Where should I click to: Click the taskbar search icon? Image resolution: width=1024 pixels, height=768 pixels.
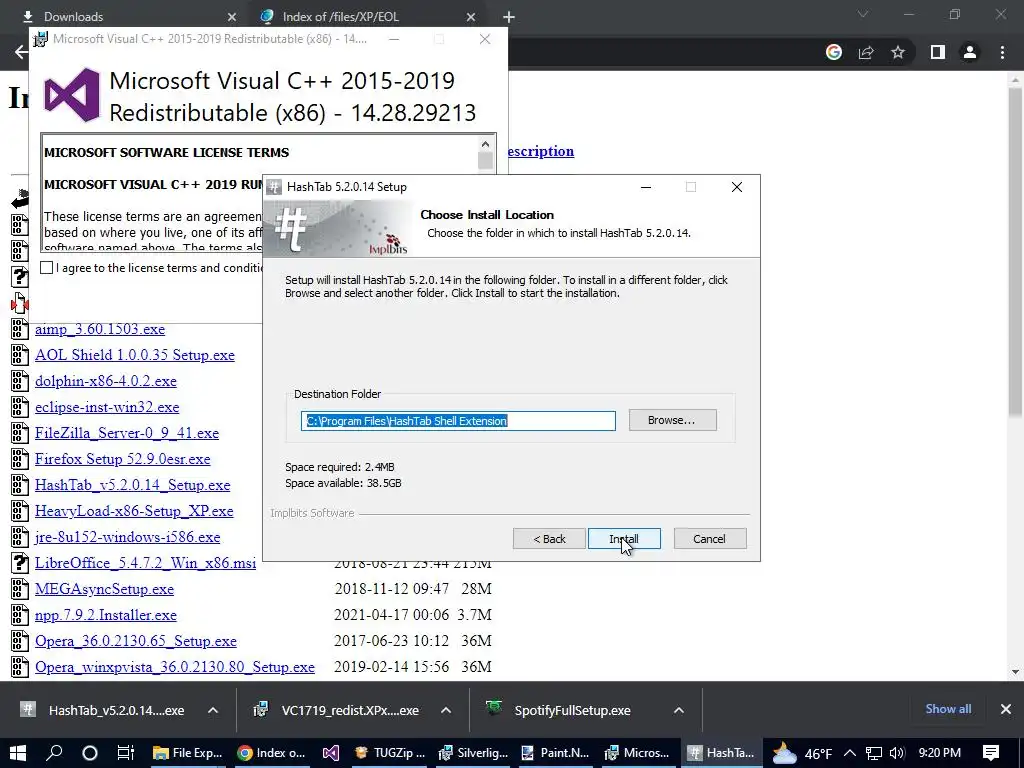pos(54,753)
